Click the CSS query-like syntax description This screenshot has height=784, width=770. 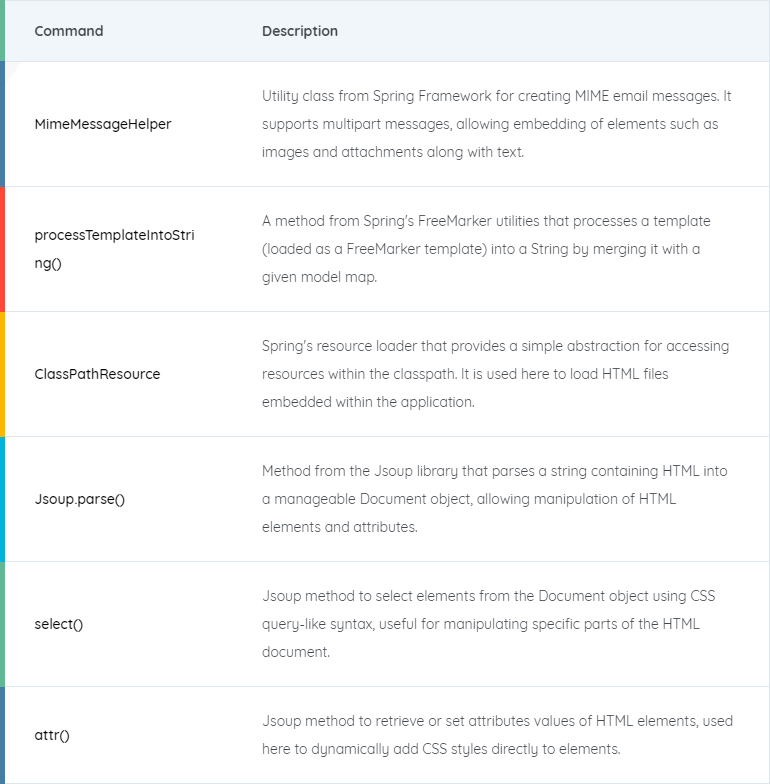click(488, 624)
